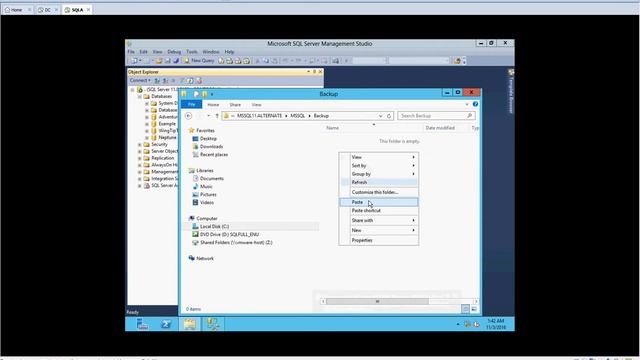Switch to the Home tab at top

pyautogui.click(x=16, y=10)
